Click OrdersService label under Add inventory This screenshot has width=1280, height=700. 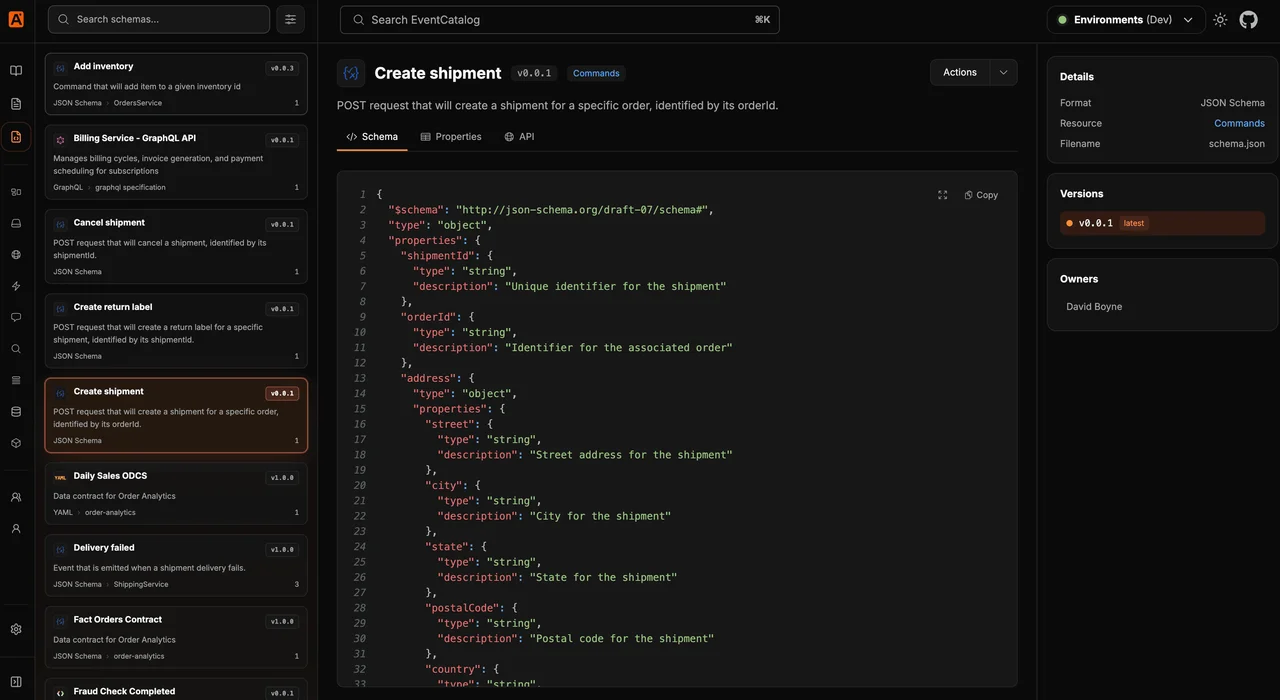[x=138, y=103]
